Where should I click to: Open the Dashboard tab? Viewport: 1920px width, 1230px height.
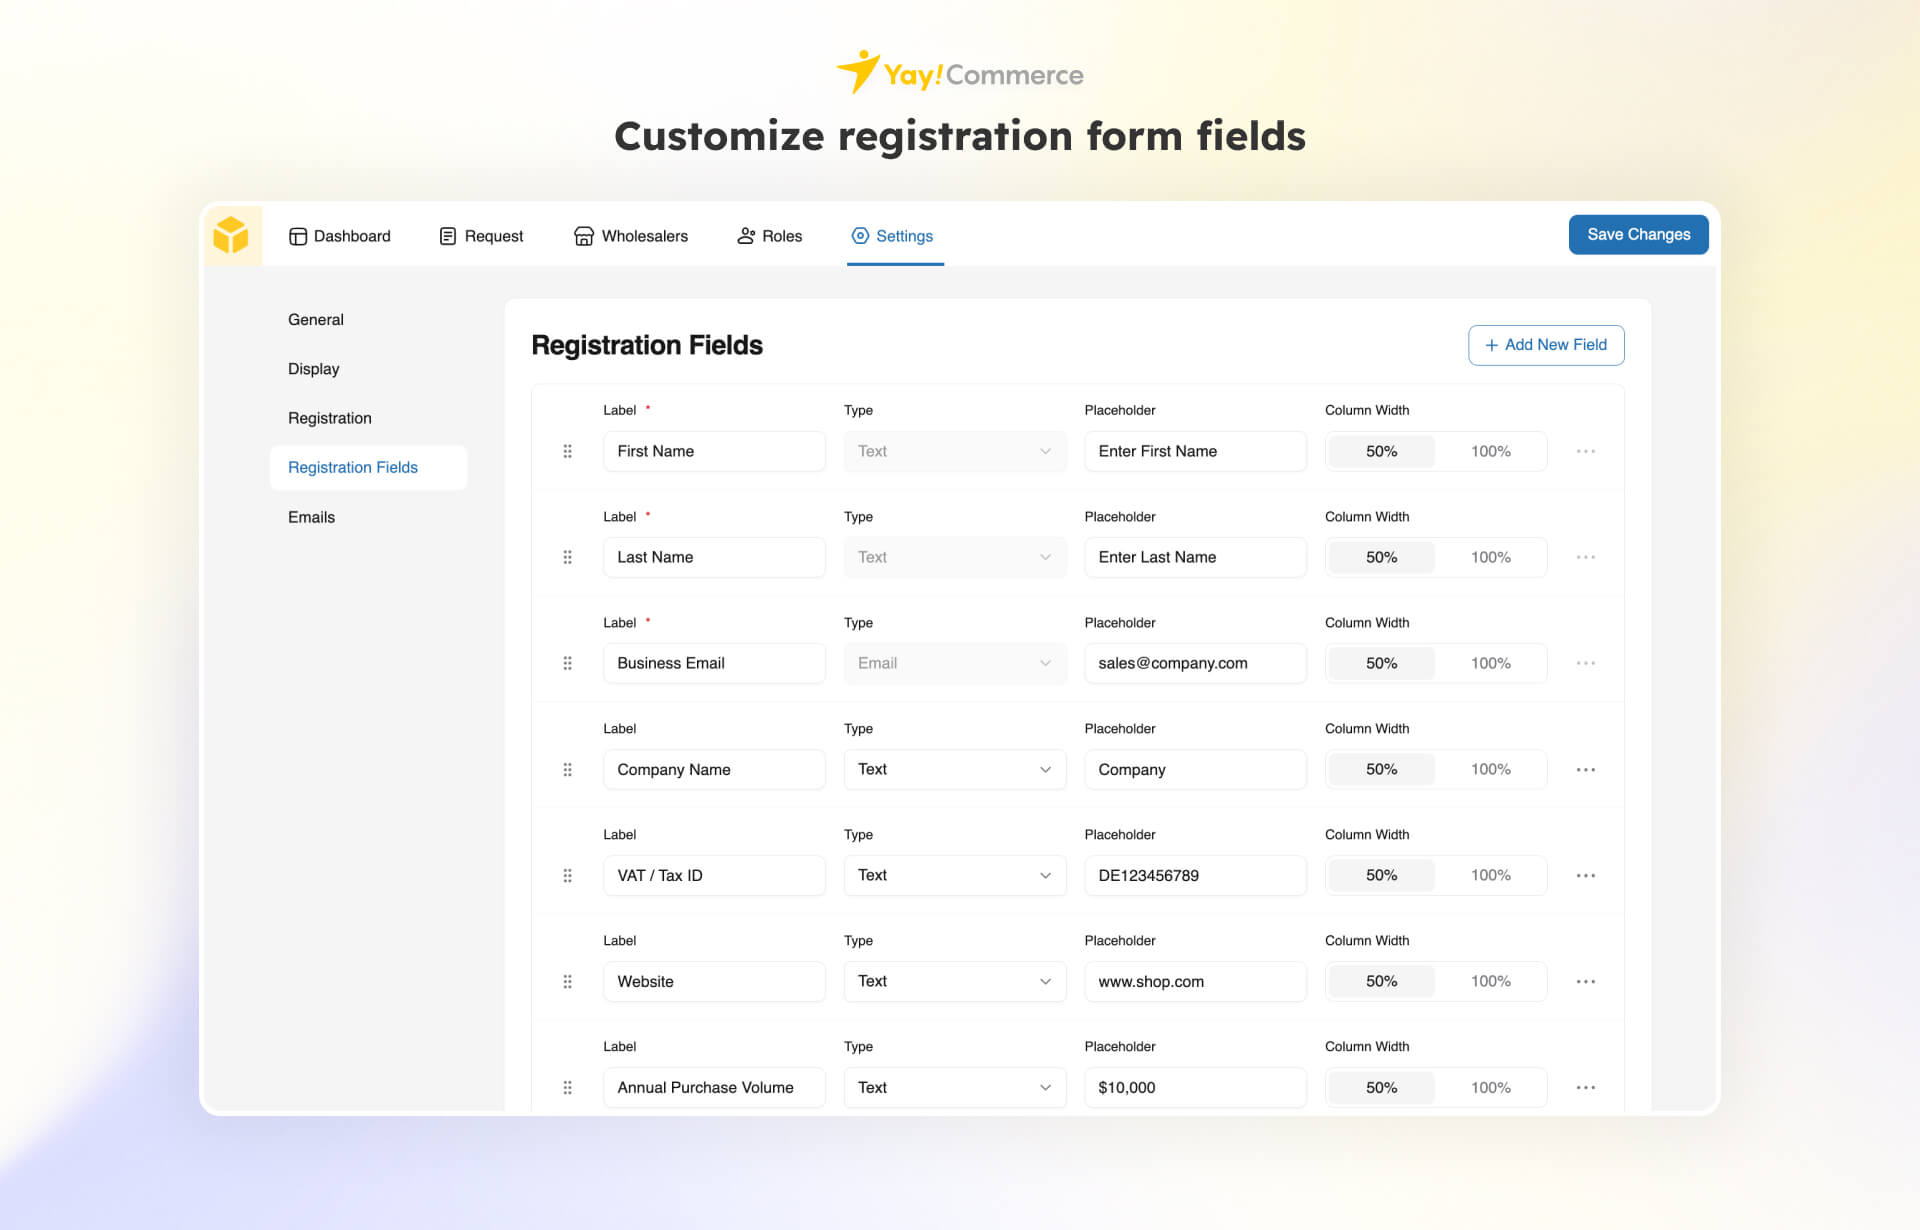pos(340,236)
